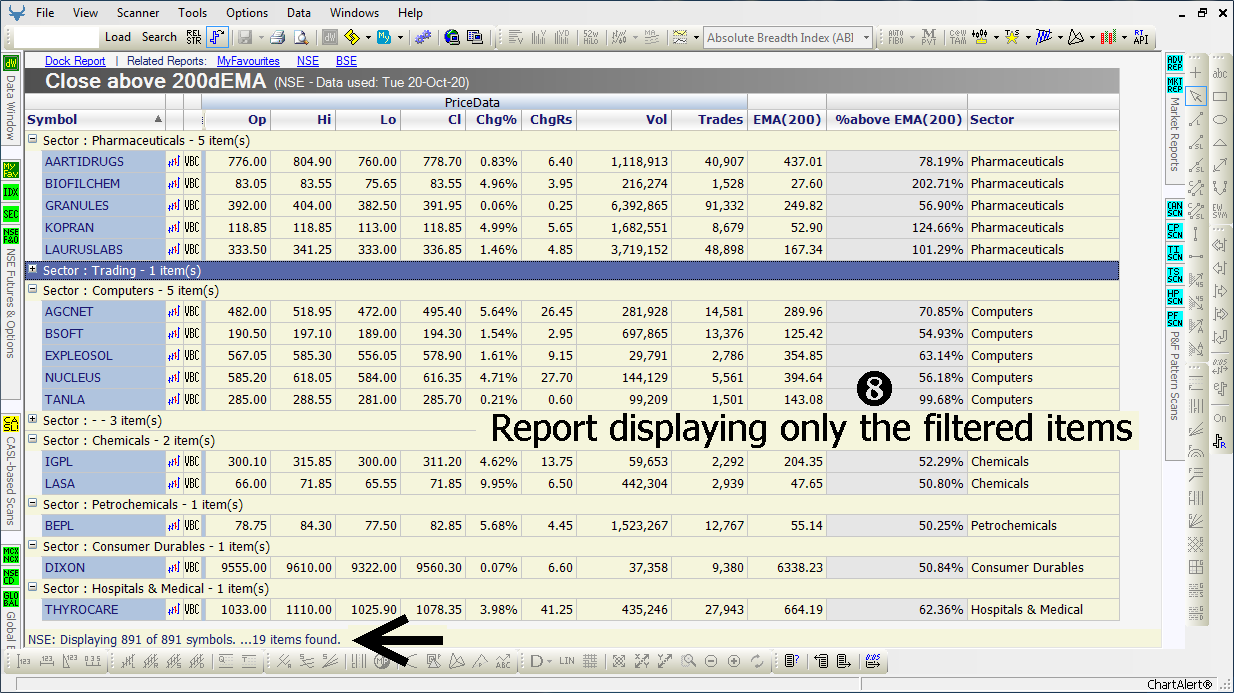Image resolution: width=1234 pixels, height=693 pixels.
Task: Collapse the Hospitals & Medical sector group
Action: [33, 589]
